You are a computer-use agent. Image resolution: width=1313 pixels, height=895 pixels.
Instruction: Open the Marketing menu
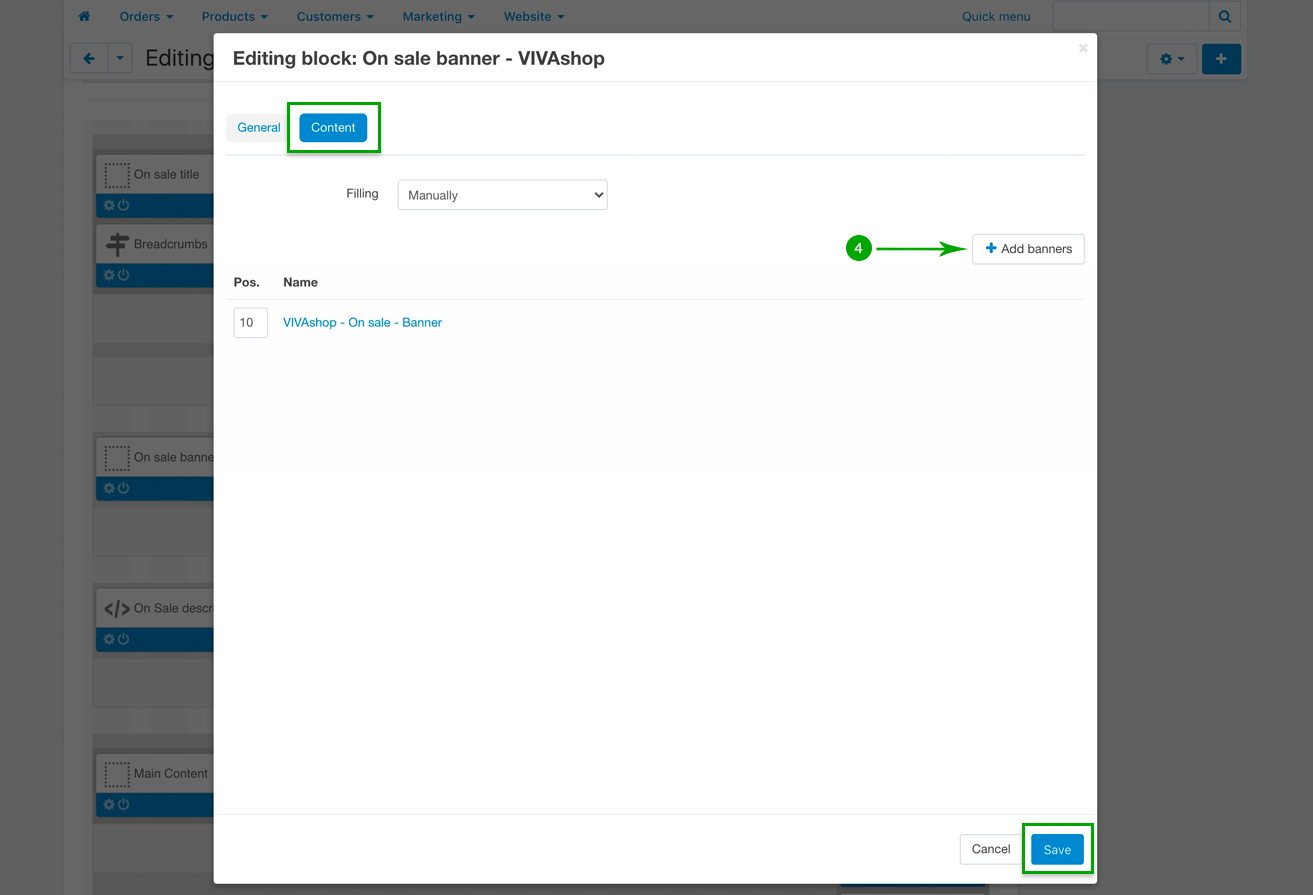coord(438,17)
